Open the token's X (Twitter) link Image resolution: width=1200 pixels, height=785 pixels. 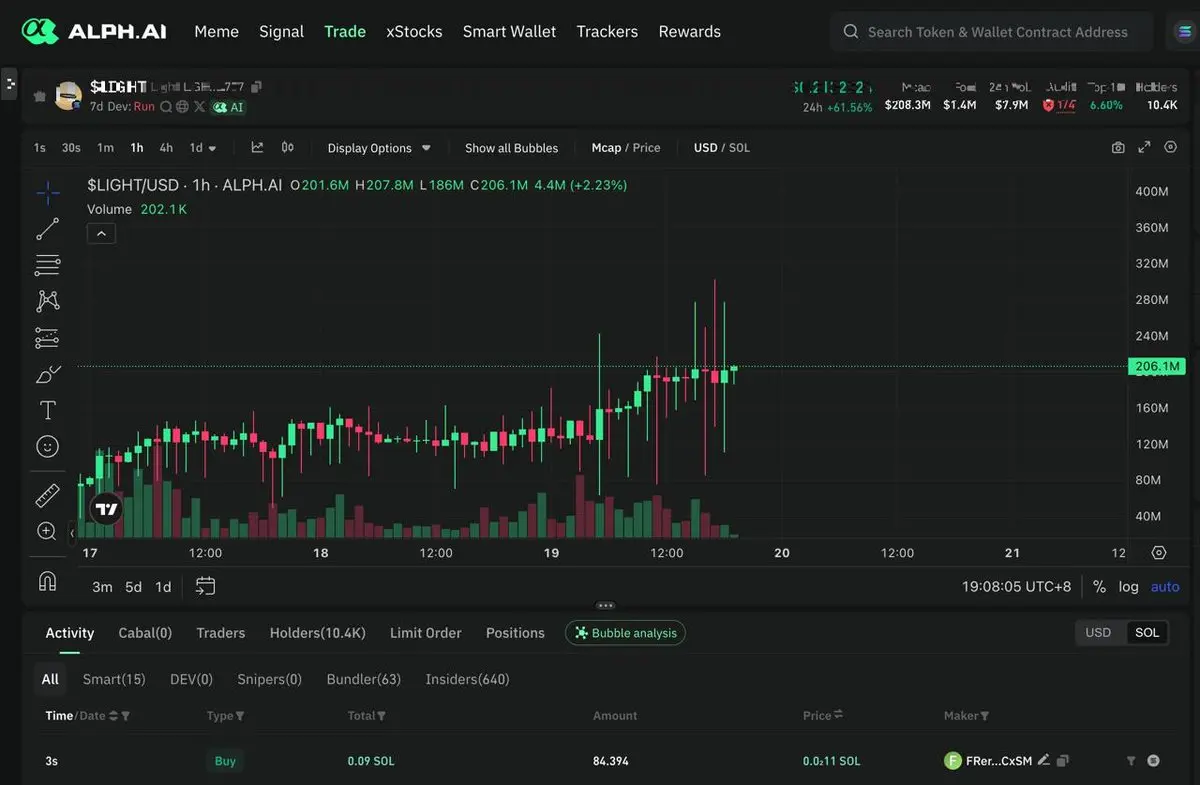[x=199, y=107]
